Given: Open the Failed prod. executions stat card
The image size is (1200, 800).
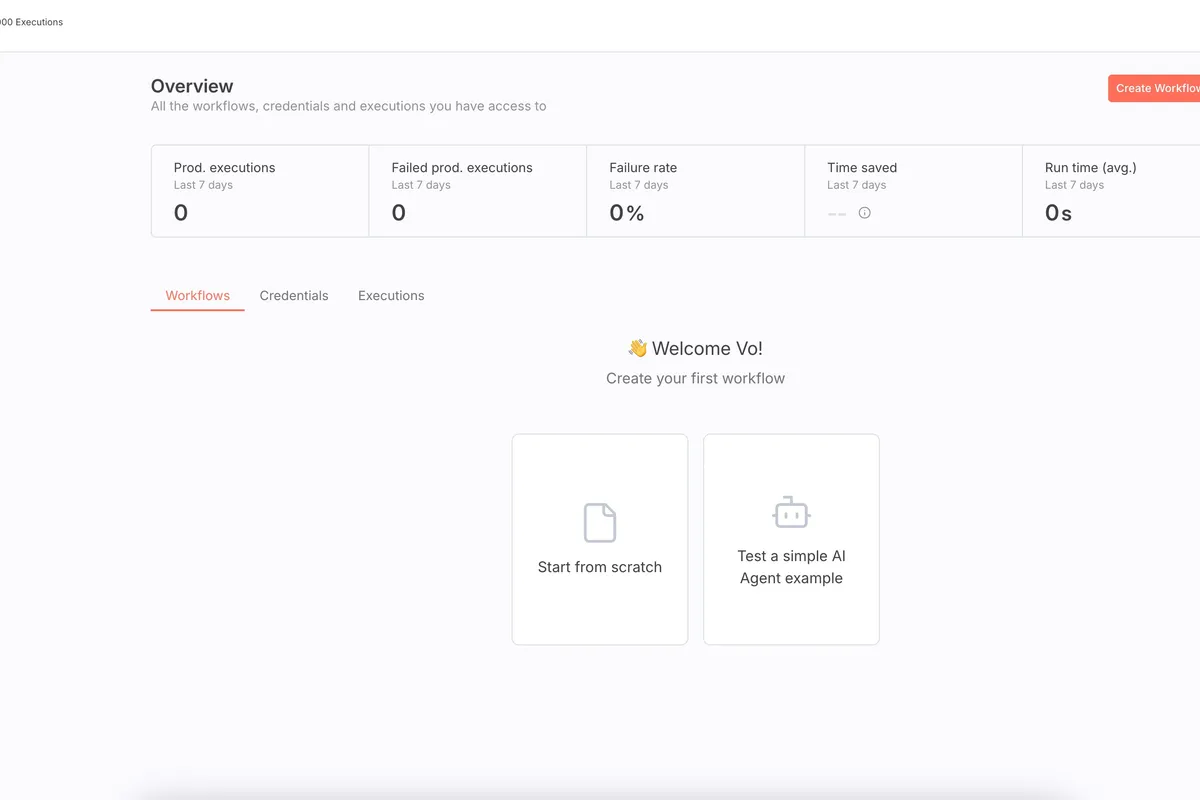Looking at the screenshot, I should (478, 191).
